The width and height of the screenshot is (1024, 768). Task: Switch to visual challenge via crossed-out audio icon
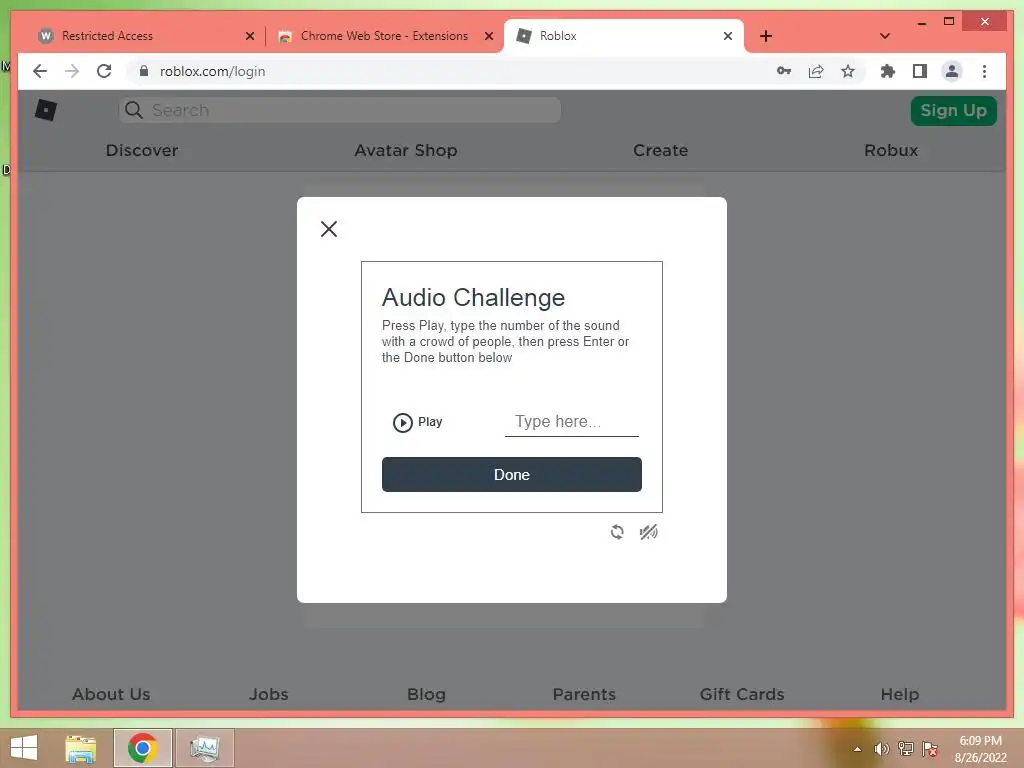[x=648, y=532]
